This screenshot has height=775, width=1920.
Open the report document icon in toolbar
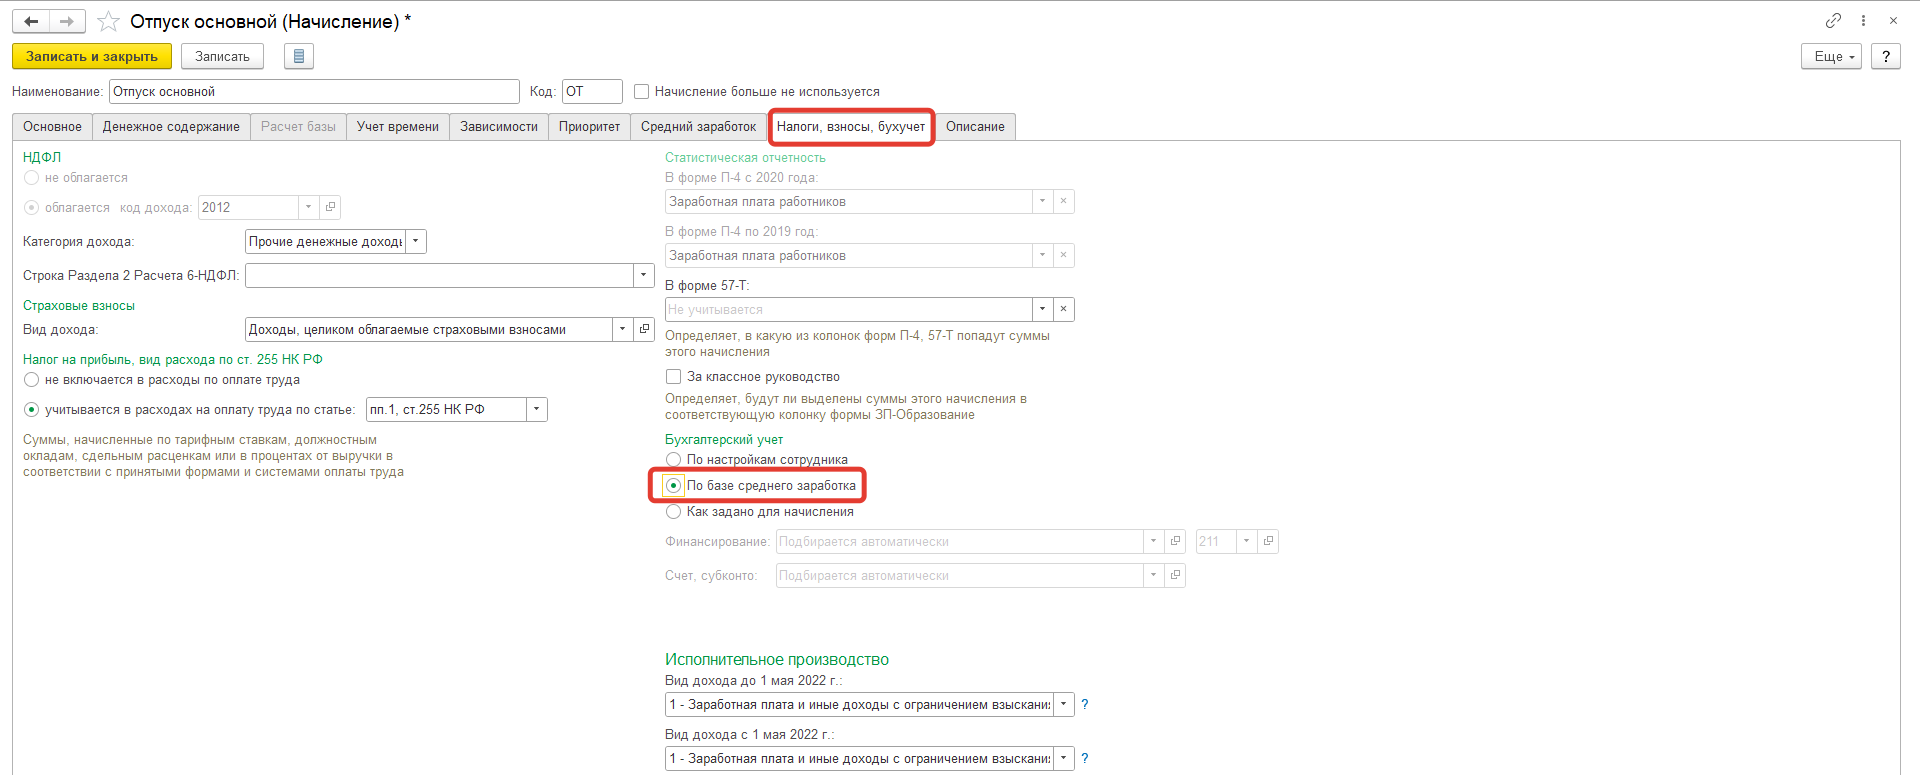coord(298,57)
